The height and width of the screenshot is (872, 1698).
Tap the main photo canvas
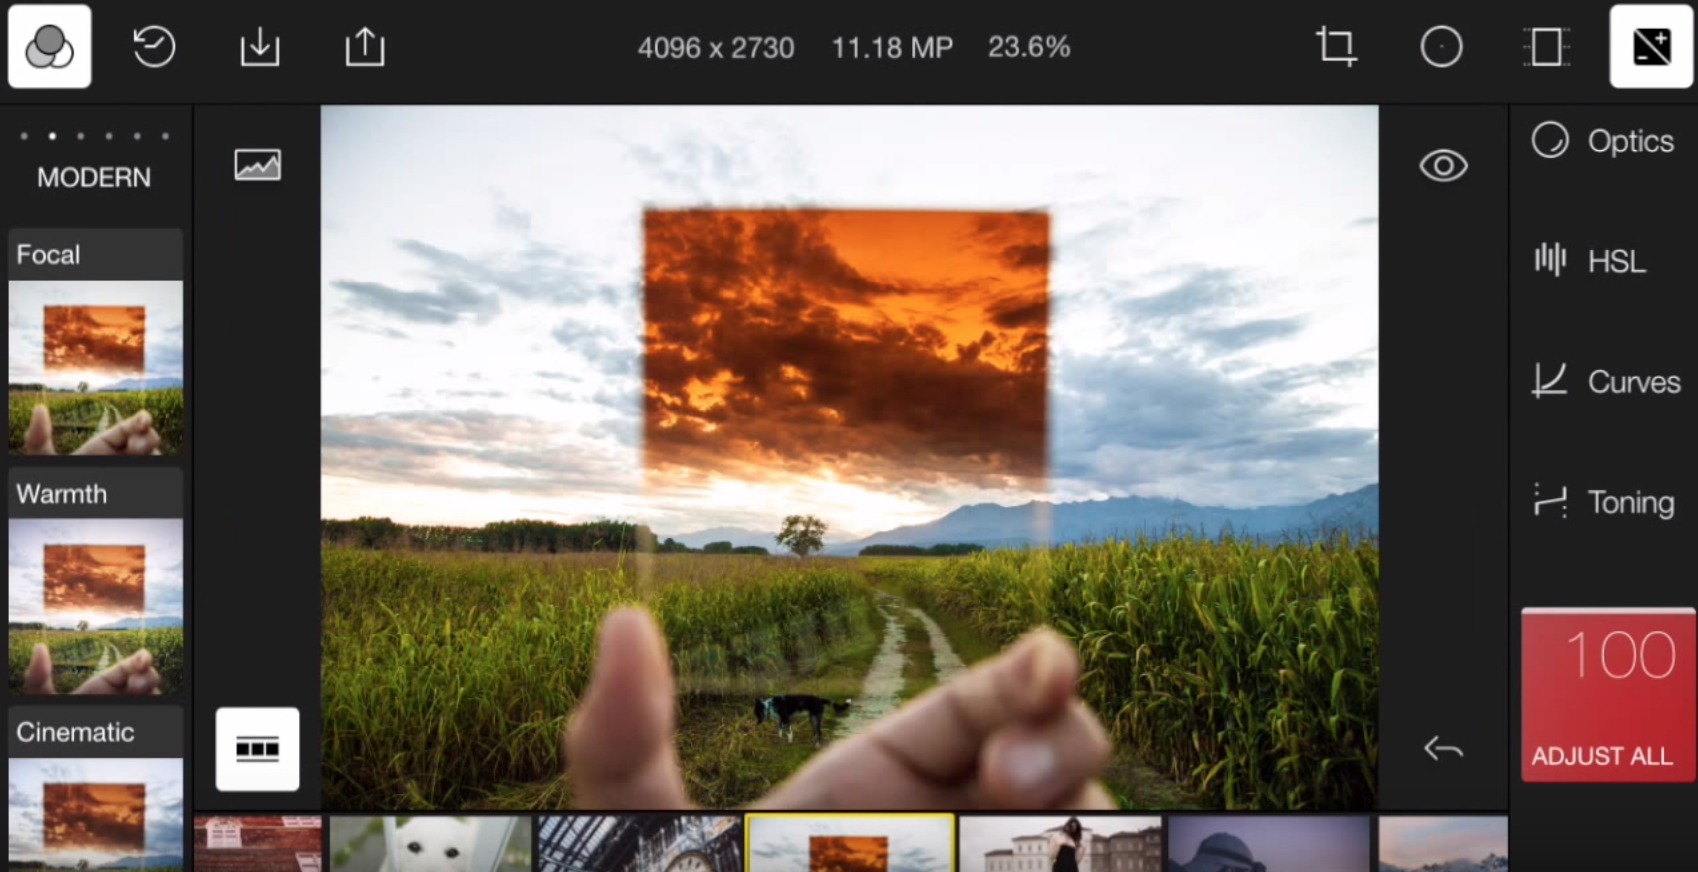tap(849, 458)
